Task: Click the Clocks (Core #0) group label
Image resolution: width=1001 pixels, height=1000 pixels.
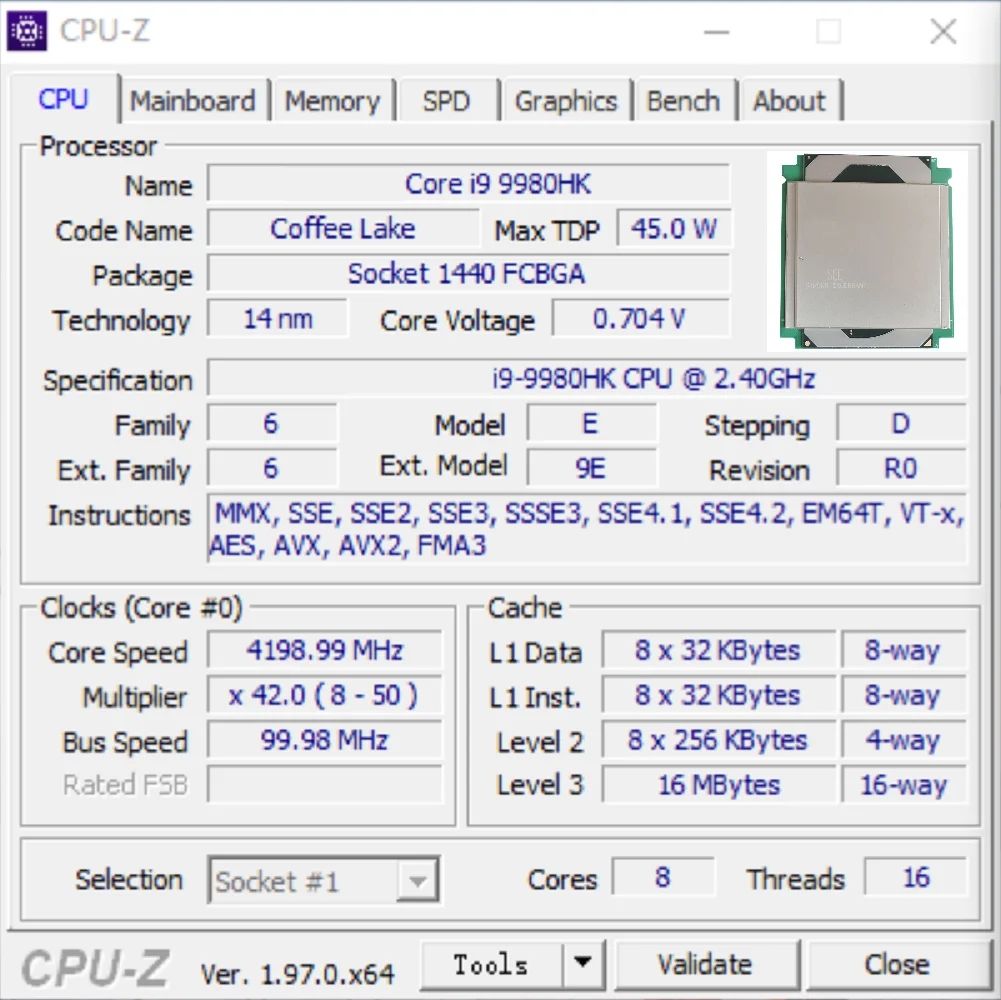Action: (141, 607)
